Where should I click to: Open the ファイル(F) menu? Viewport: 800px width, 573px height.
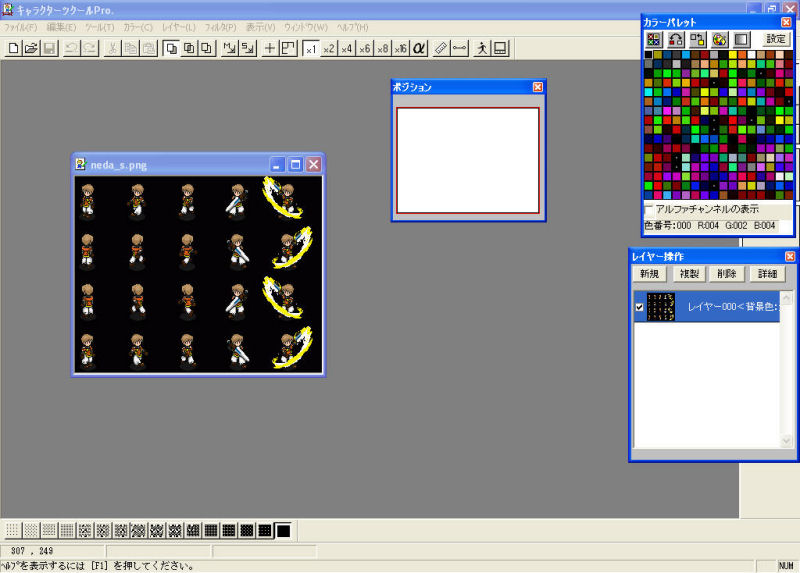[x=20, y=26]
